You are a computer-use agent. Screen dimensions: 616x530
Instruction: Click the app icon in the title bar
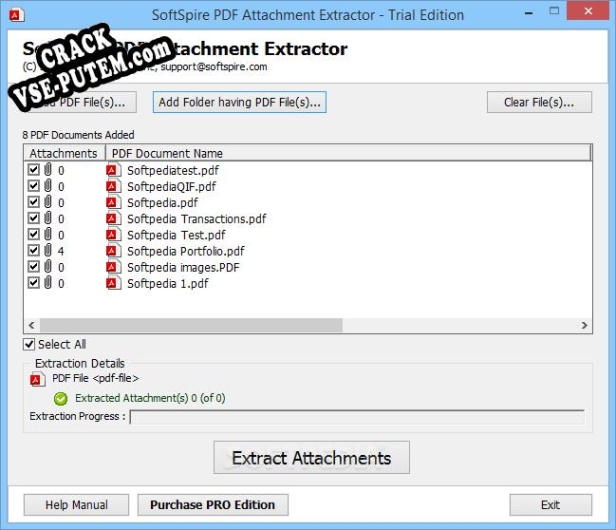pyautogui.click(x=14, y=15)
